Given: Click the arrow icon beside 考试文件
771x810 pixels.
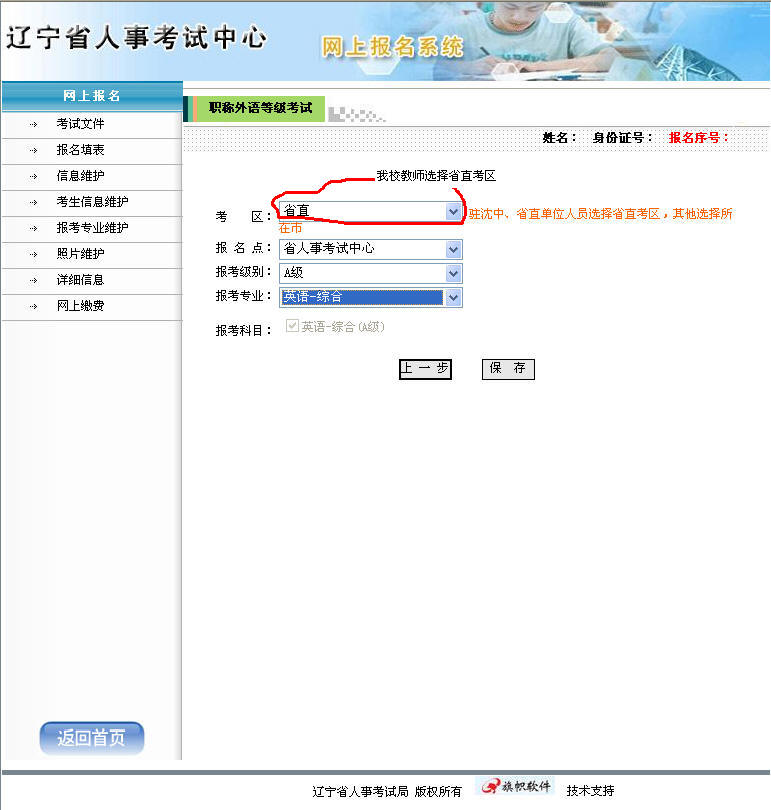Looking at the screenshot, I should [33, 124].
